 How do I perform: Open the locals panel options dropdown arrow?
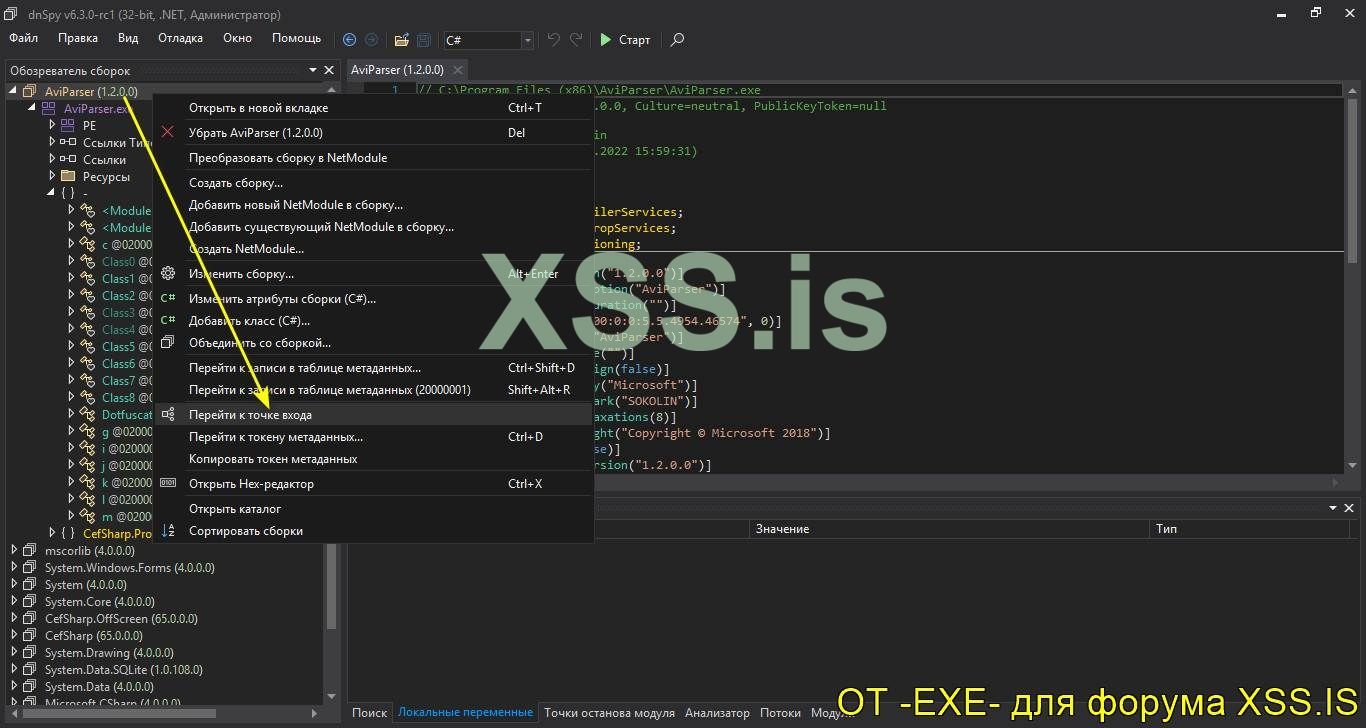[1332, 509]
